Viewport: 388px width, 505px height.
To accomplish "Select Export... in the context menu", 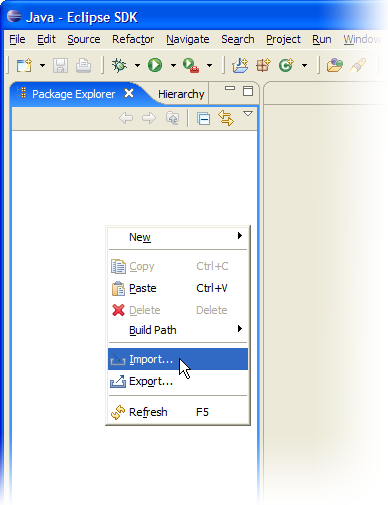I will (178, 381).
